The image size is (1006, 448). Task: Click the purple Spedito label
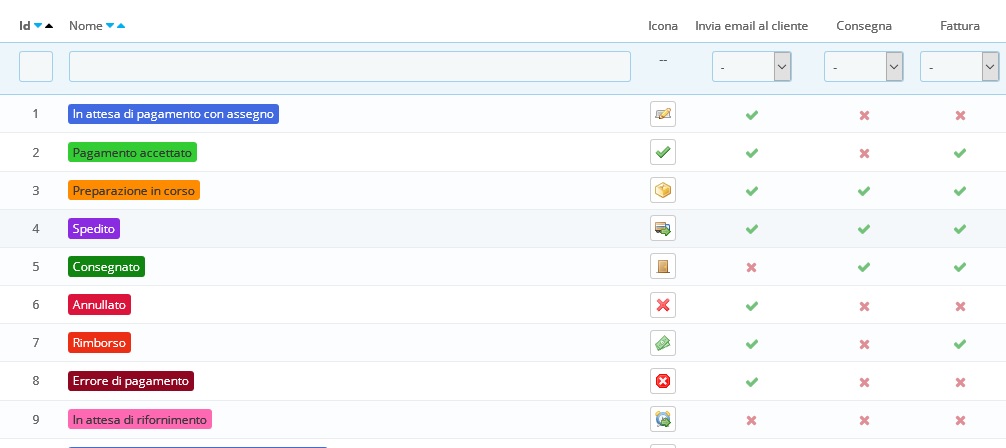point(94,228)
